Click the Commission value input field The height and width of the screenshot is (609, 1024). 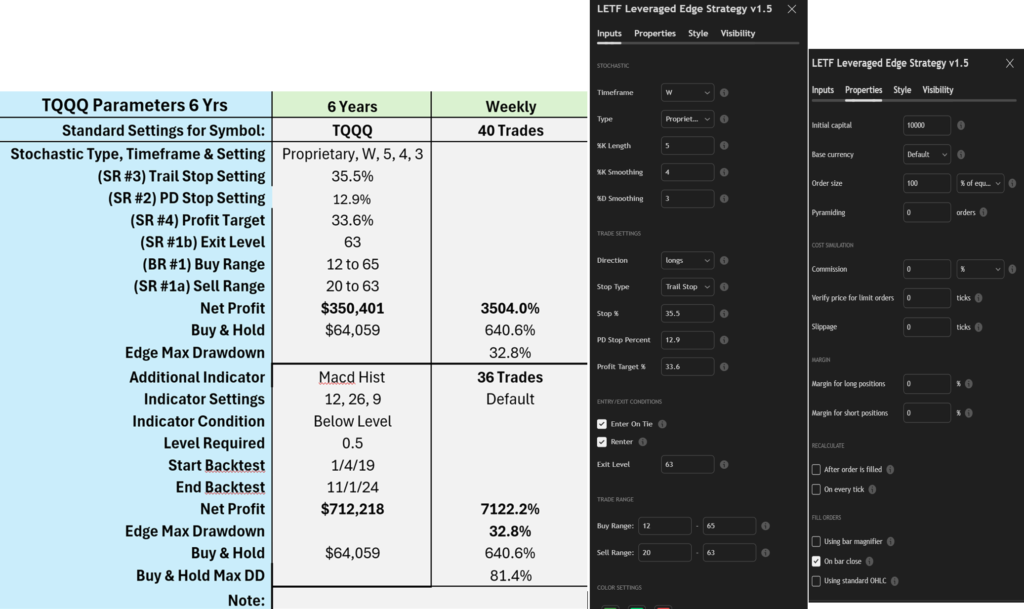(x=927, y=269)
